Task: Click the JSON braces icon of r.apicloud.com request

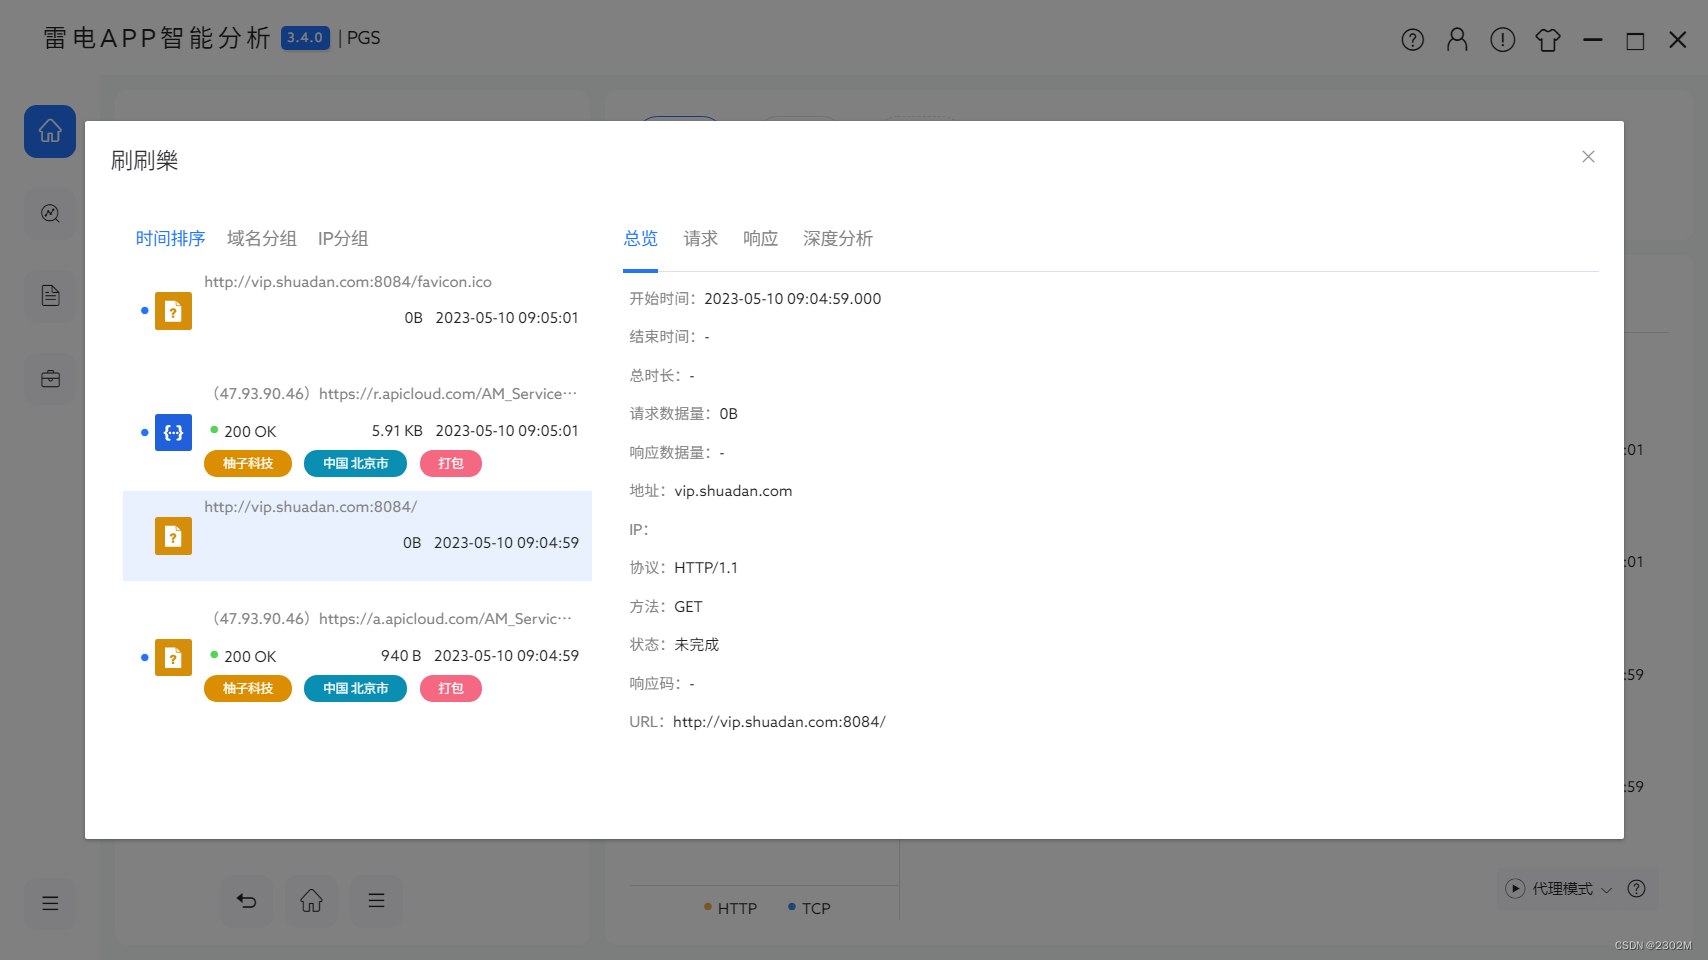Action: (173, 433)
